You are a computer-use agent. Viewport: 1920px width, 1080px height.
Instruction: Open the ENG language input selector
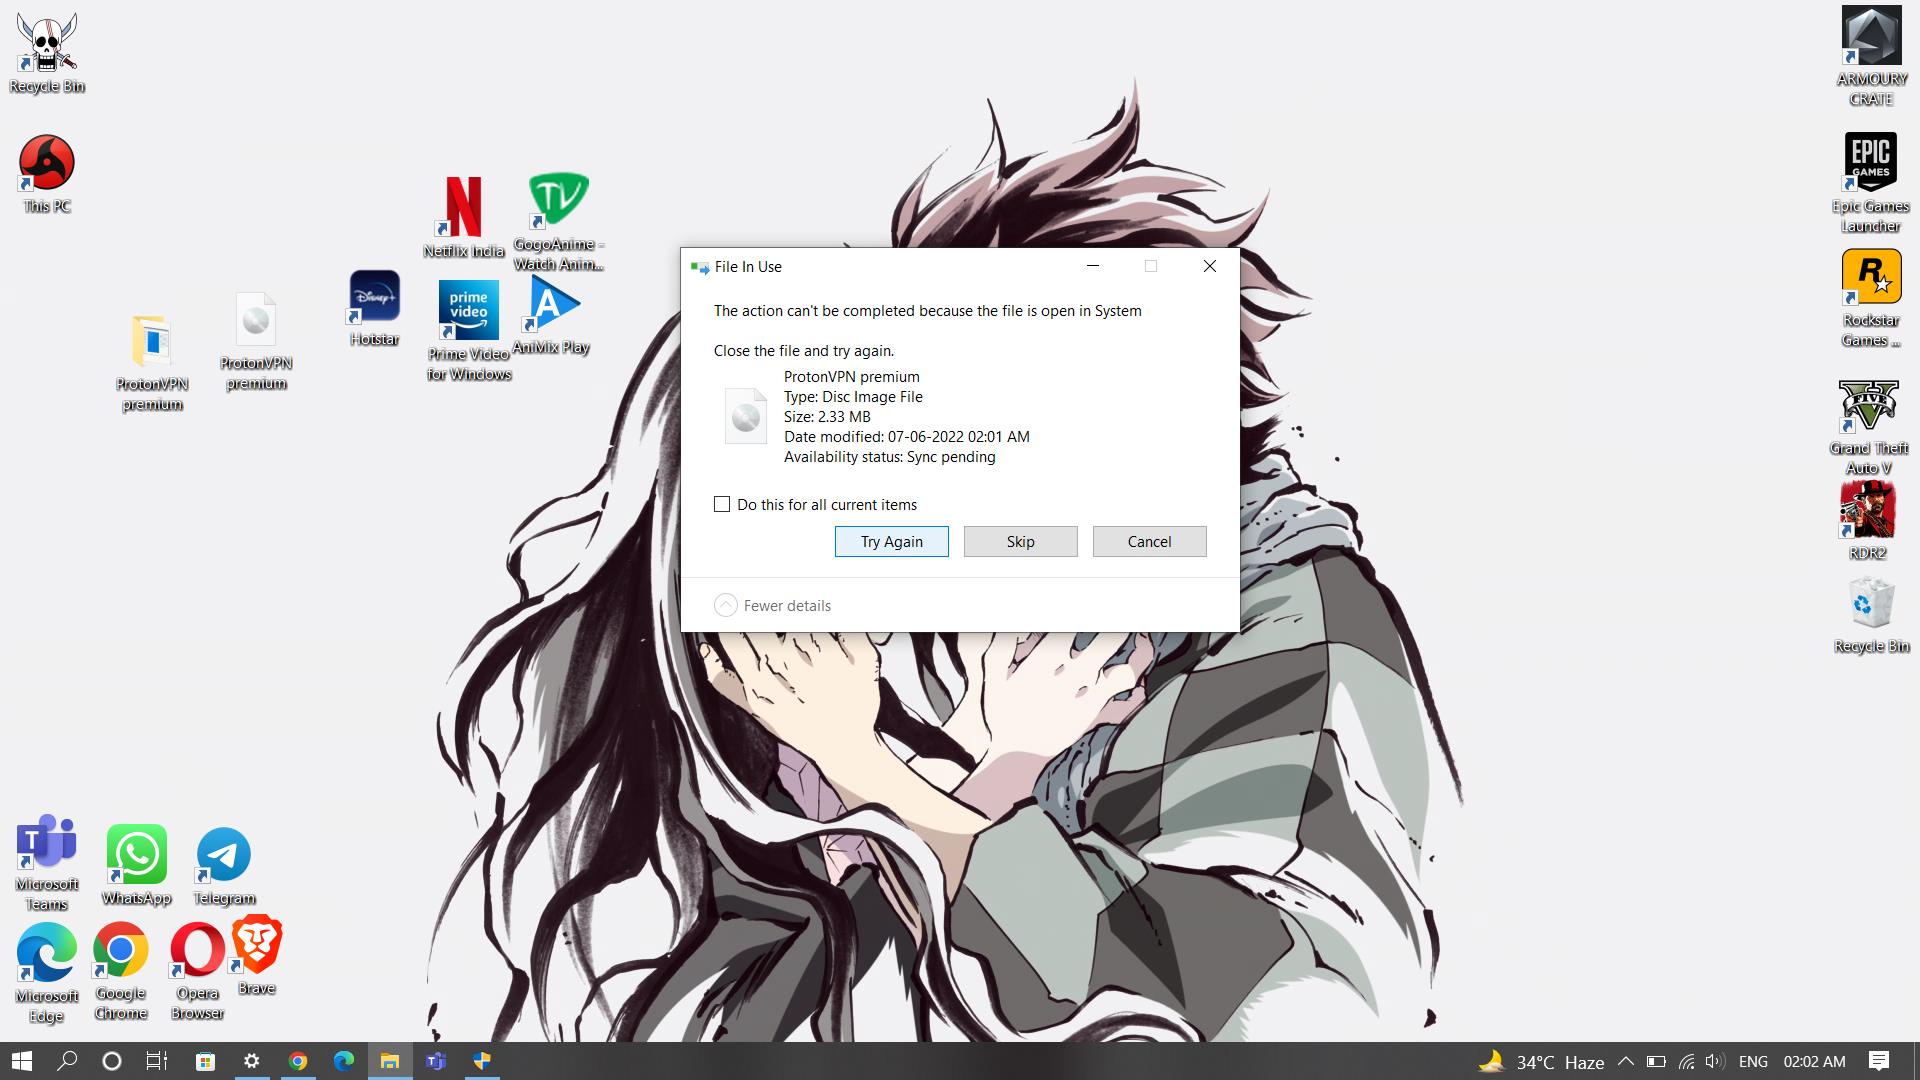point(1753,1061)
